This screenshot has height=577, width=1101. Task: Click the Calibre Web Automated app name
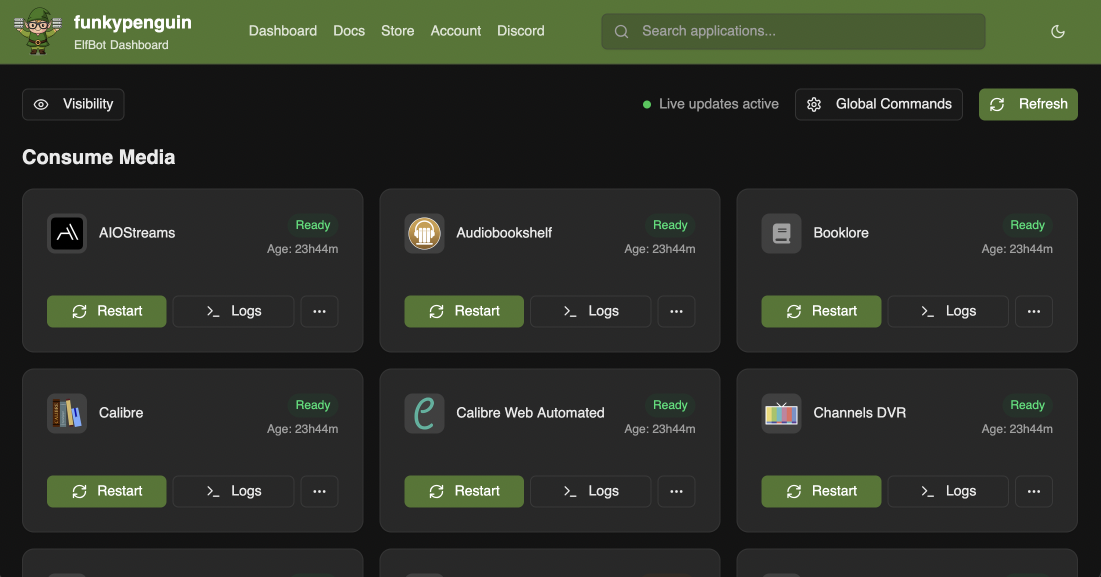tap(530, 413)
